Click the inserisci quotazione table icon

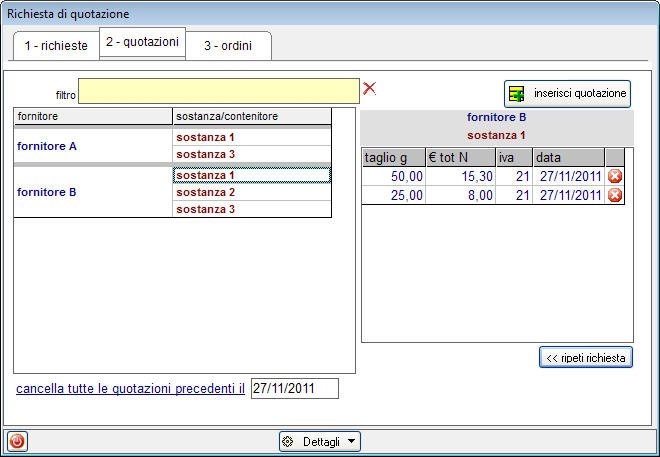point(516,94)
